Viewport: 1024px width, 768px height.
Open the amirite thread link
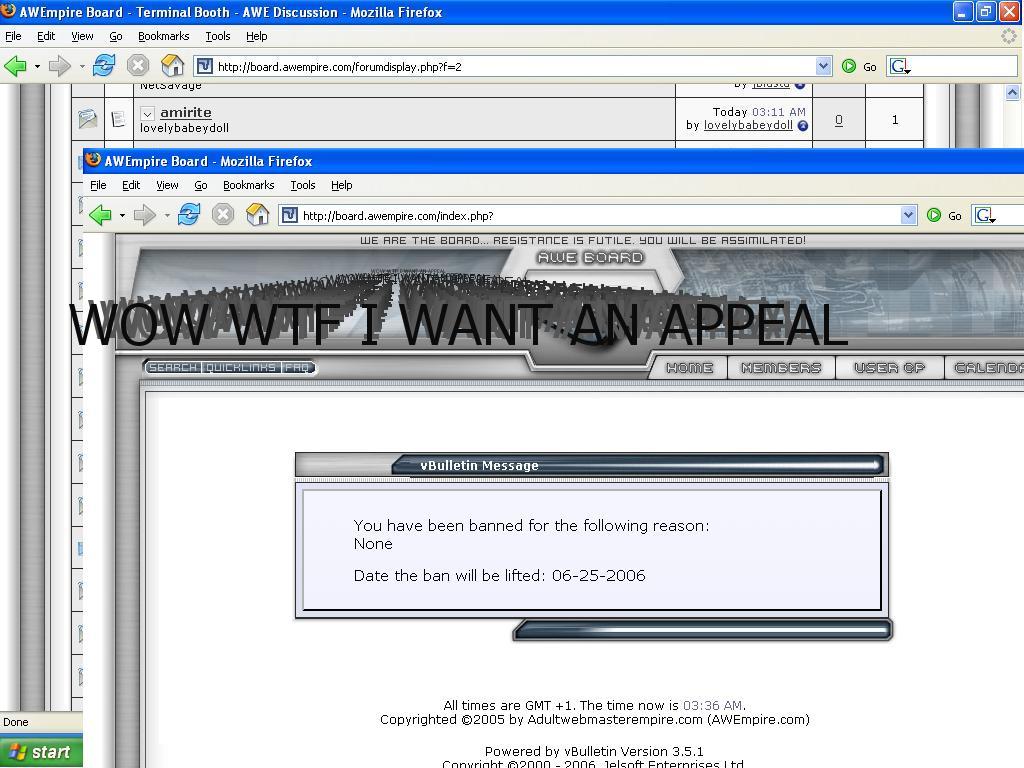pos(185,112)
